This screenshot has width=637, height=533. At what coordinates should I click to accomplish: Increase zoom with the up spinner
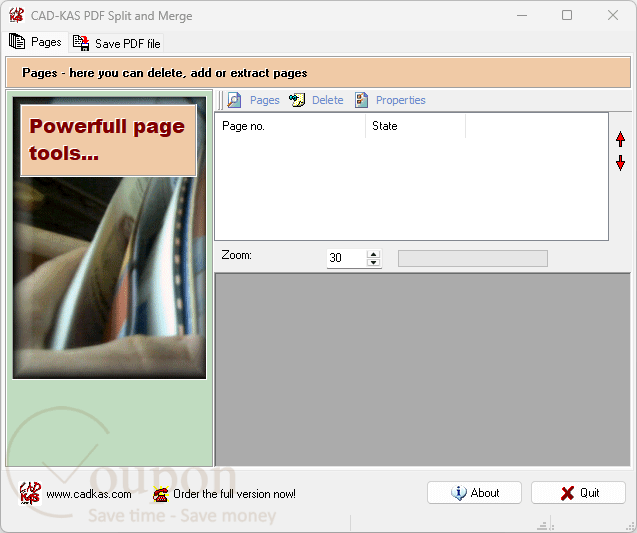(x=373, y=254)
